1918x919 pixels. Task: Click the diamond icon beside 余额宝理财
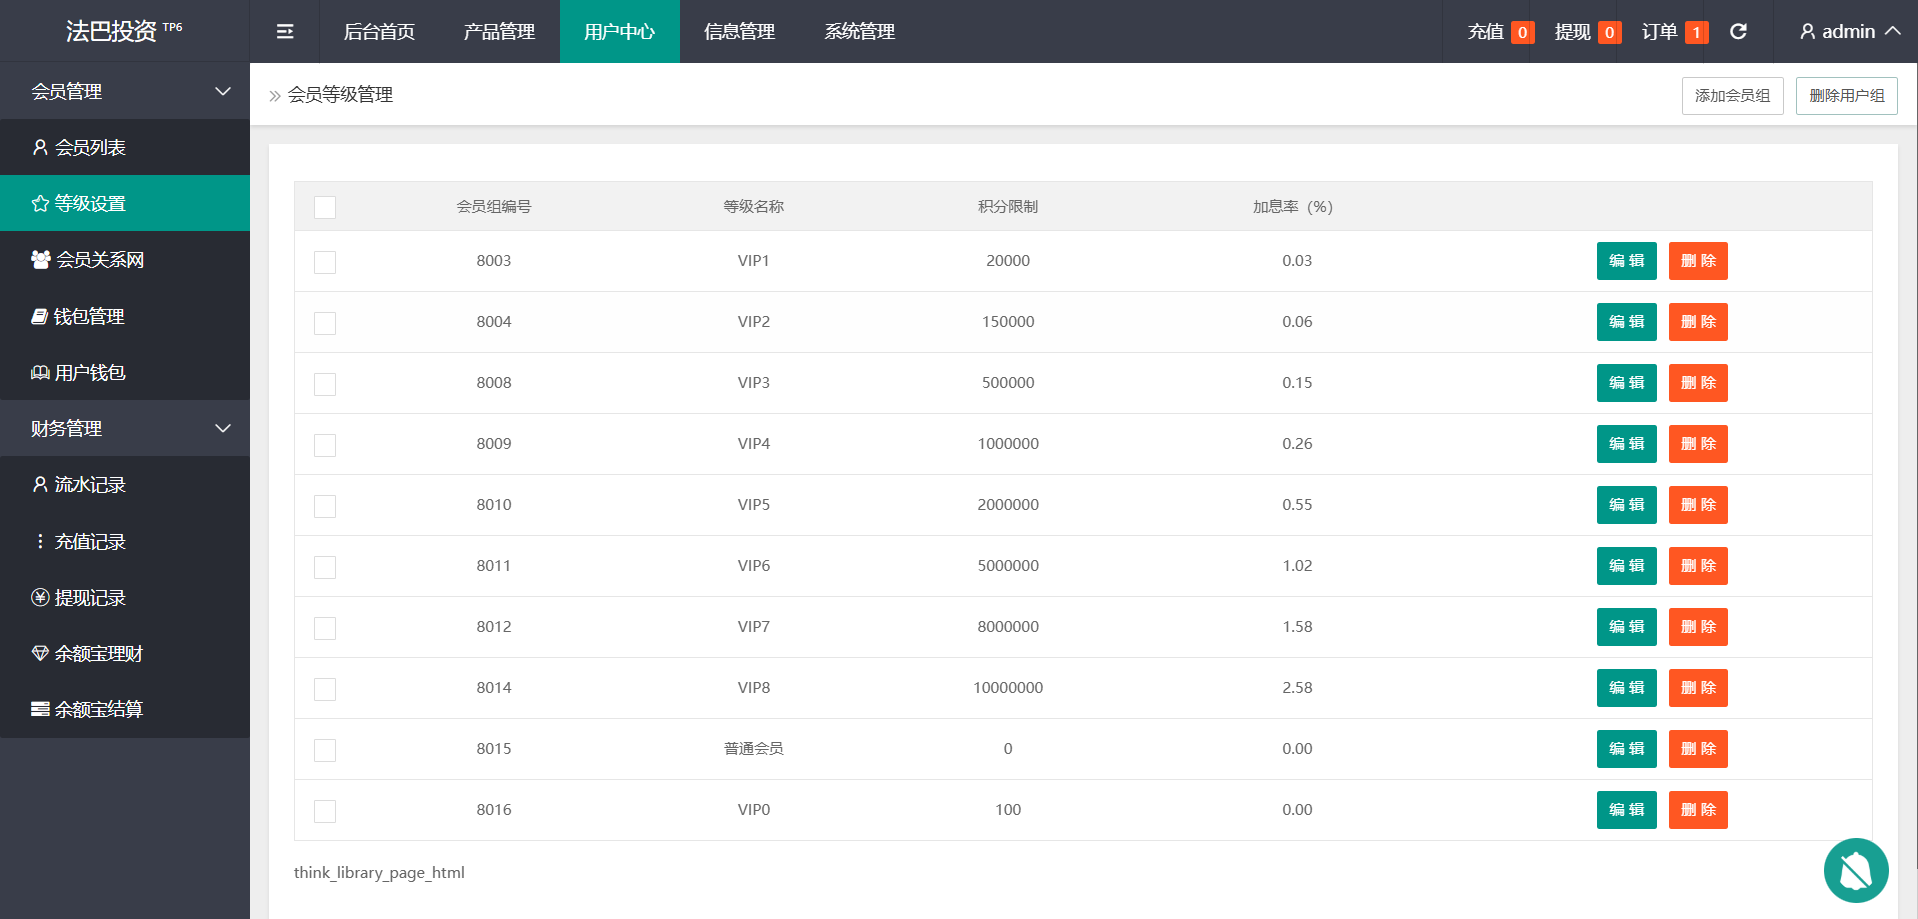click(x=40, y=654)
